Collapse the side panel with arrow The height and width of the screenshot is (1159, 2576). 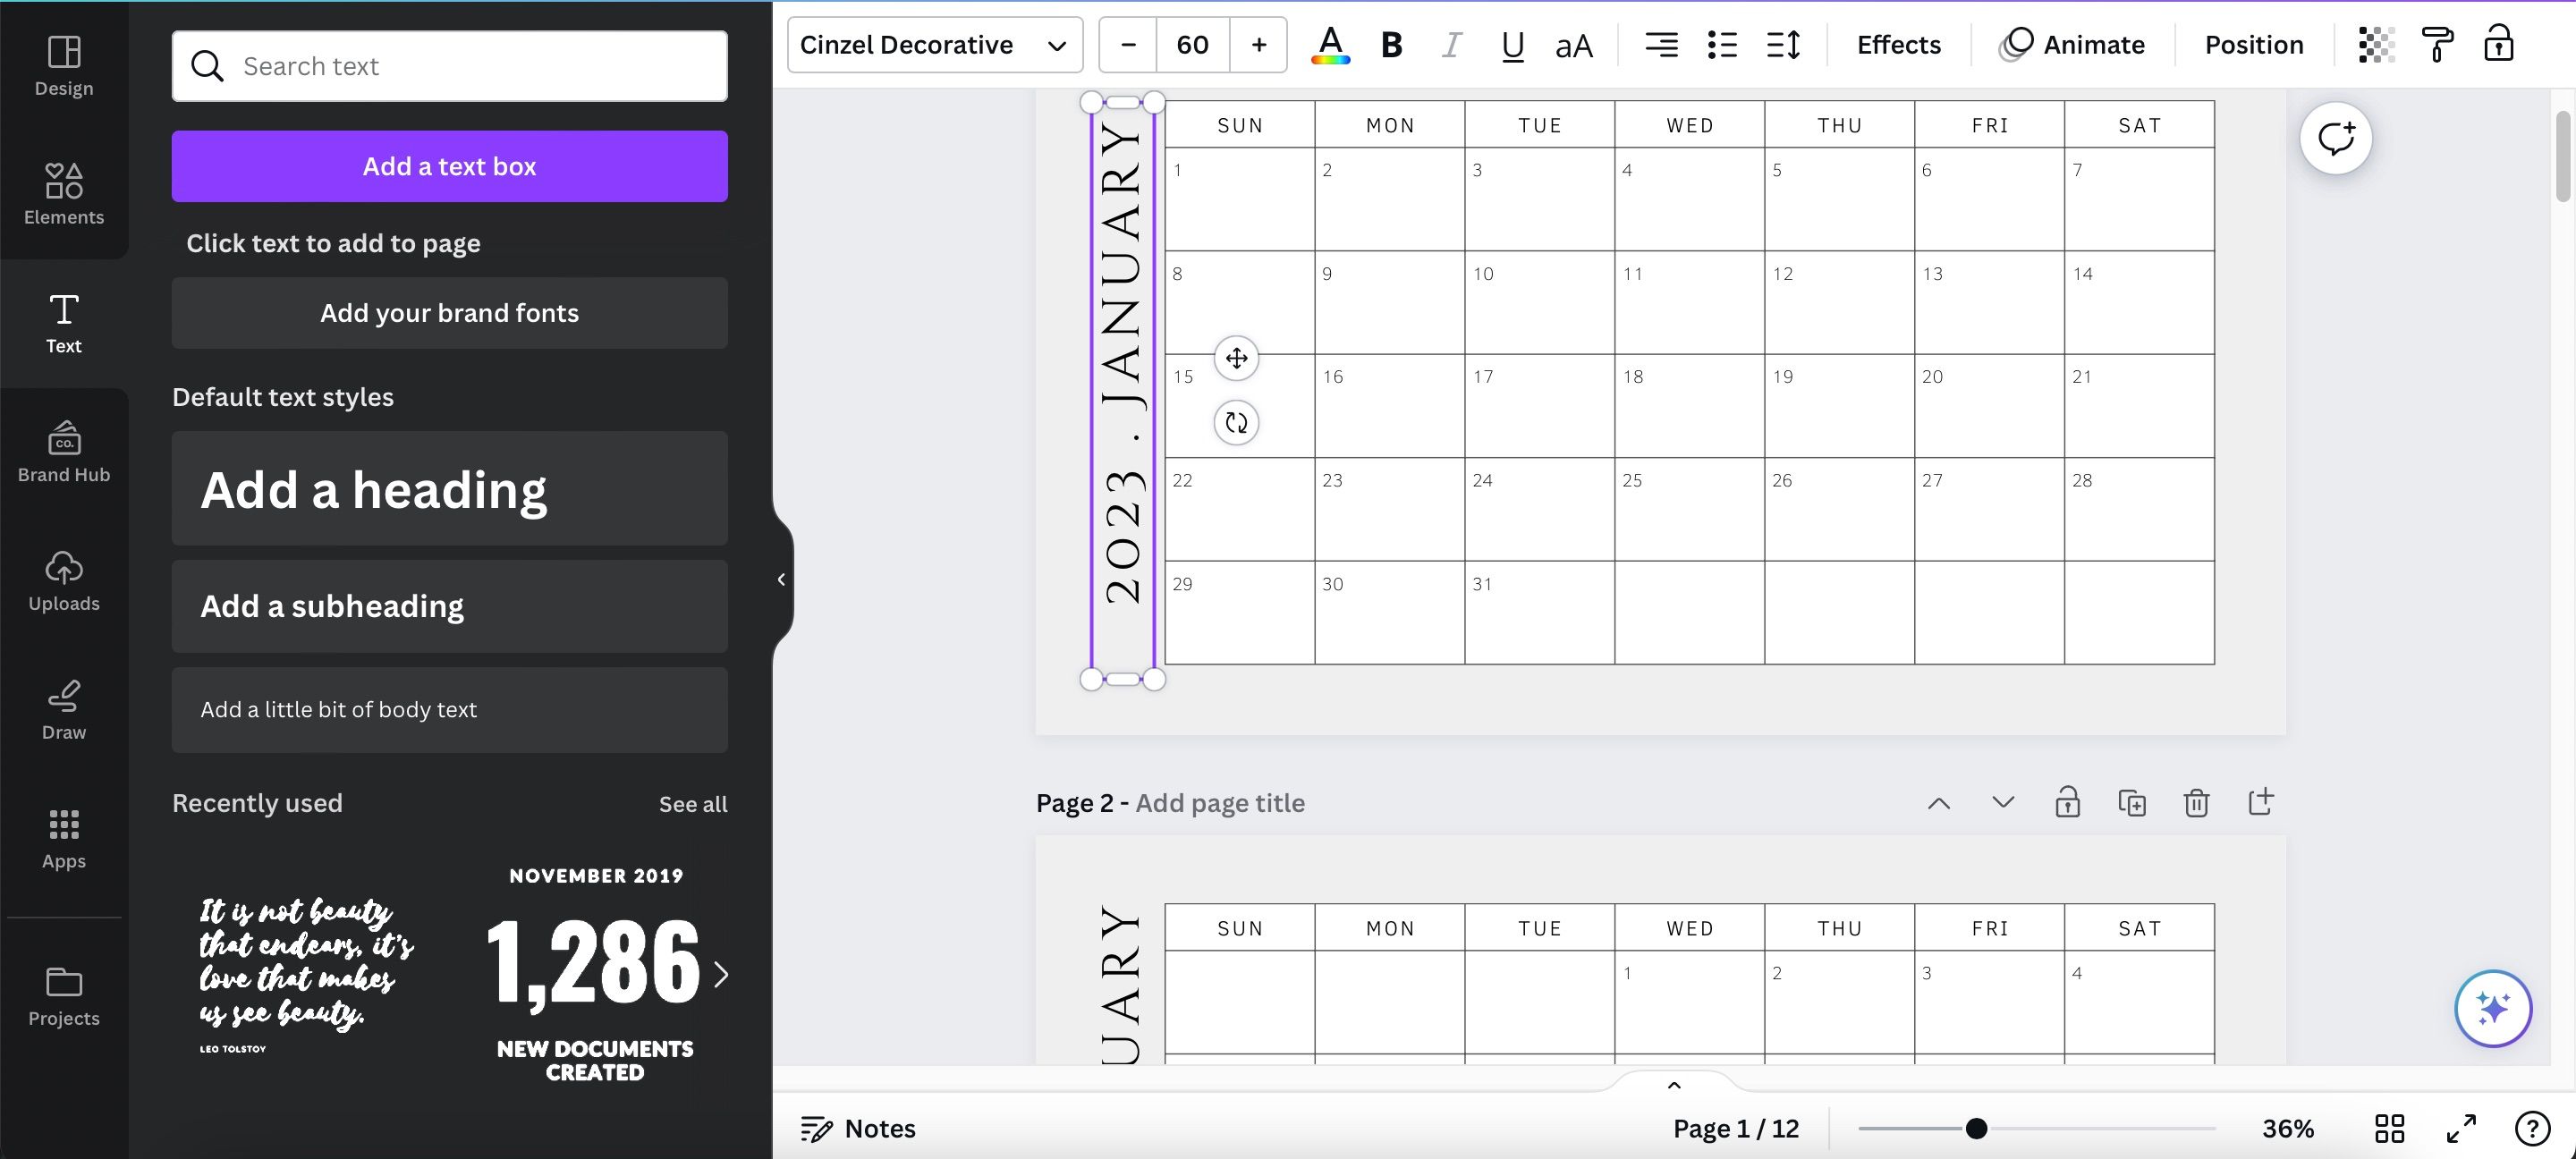click(x=781, y=579)
